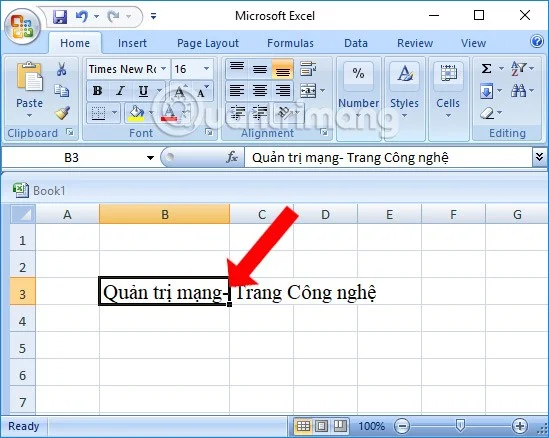
Task: Click the Save floppy disk icon
Action: [60, 16]
